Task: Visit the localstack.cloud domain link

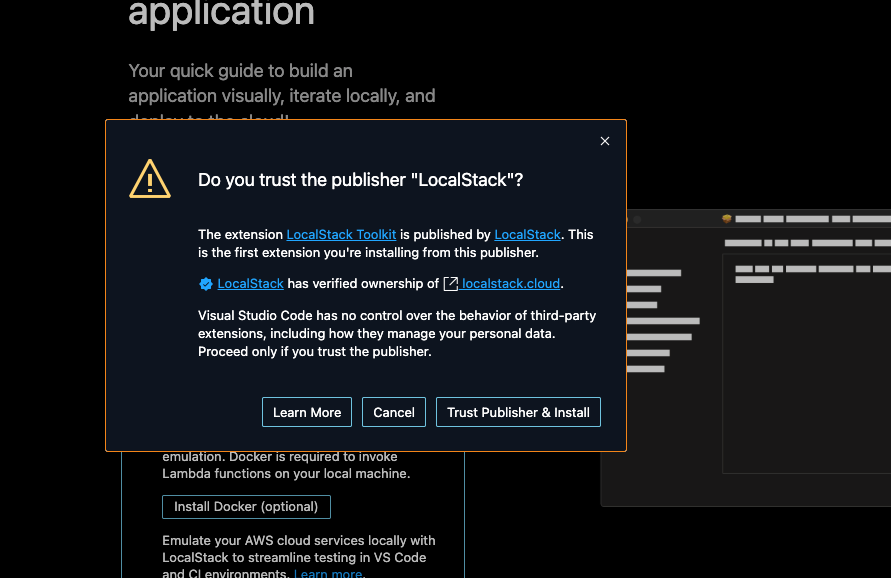Action: [511, 284]
